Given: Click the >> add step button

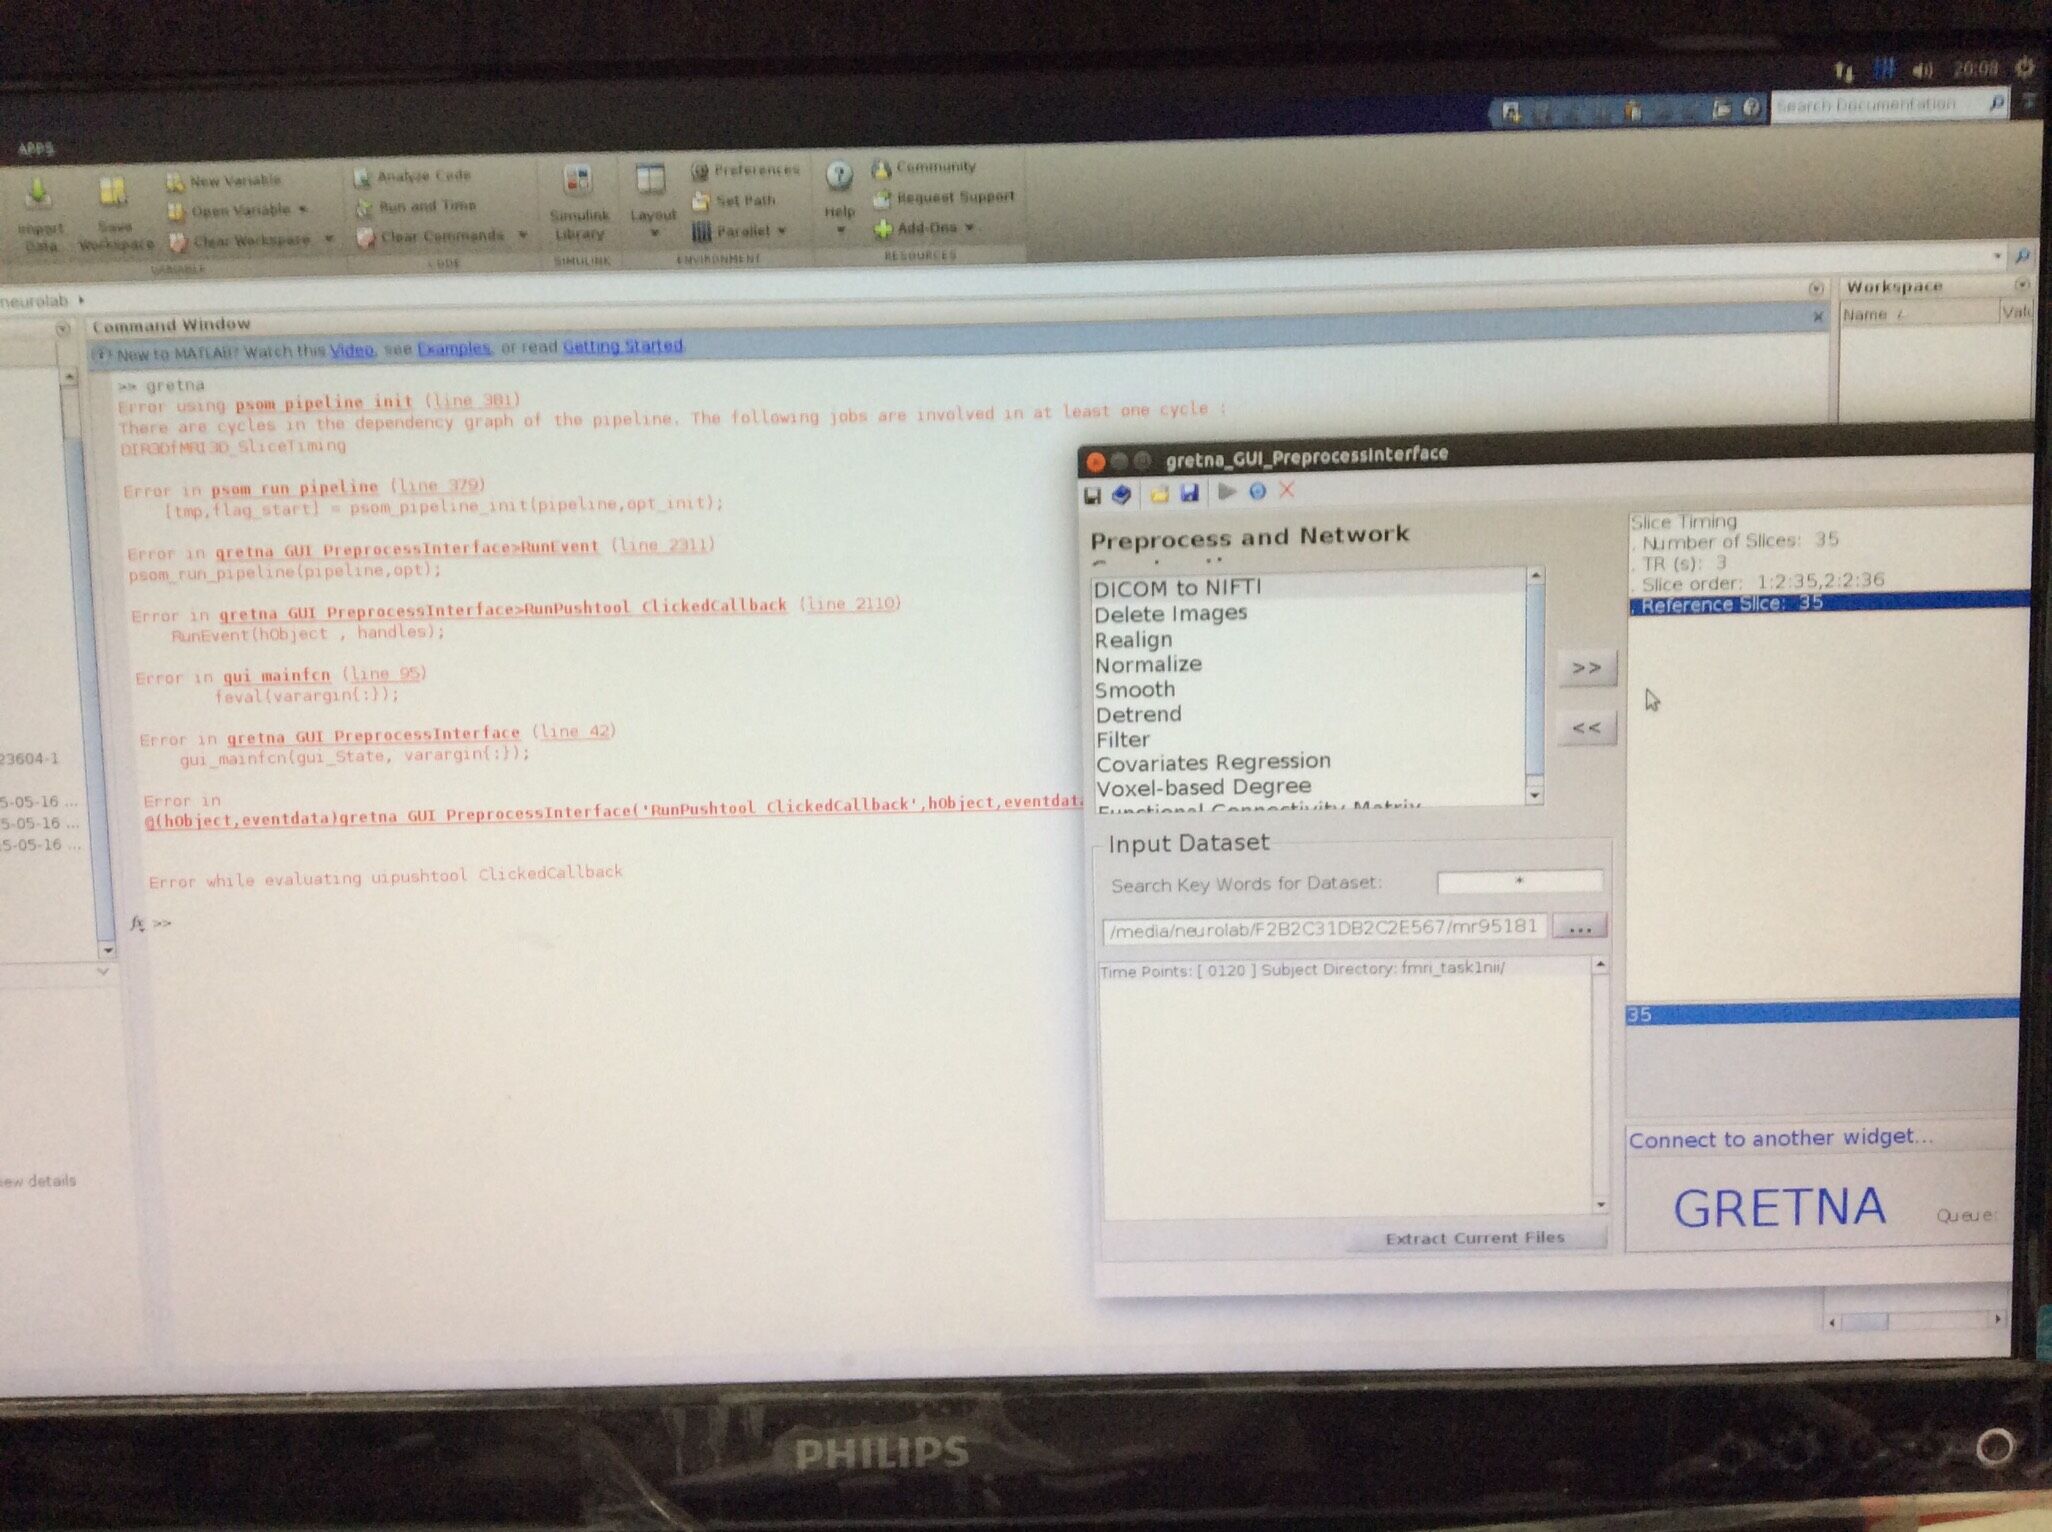Looking at the screenshot, I should coord(1587,668).
